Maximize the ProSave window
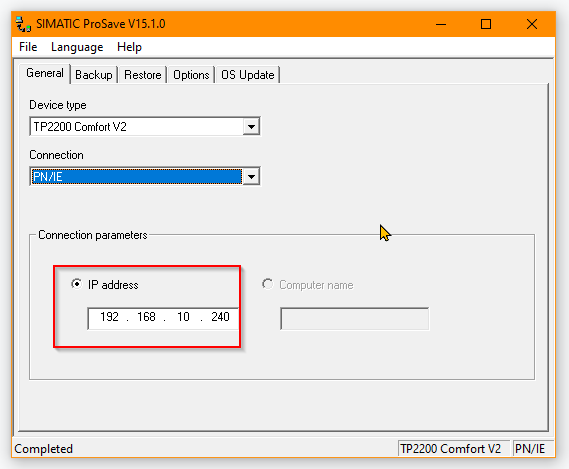The height and width of the screenshot is (469, 569). 486,24
